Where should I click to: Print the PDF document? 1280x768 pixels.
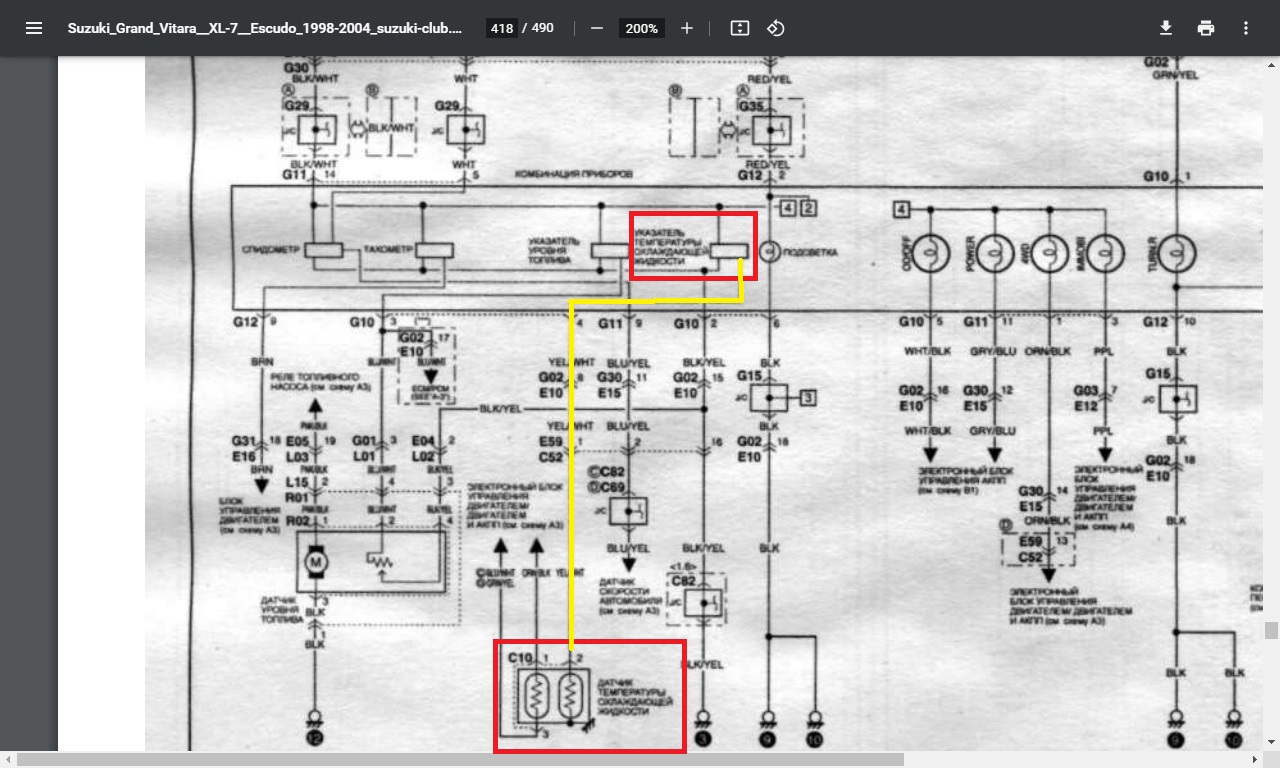(x=1206, y=28)
